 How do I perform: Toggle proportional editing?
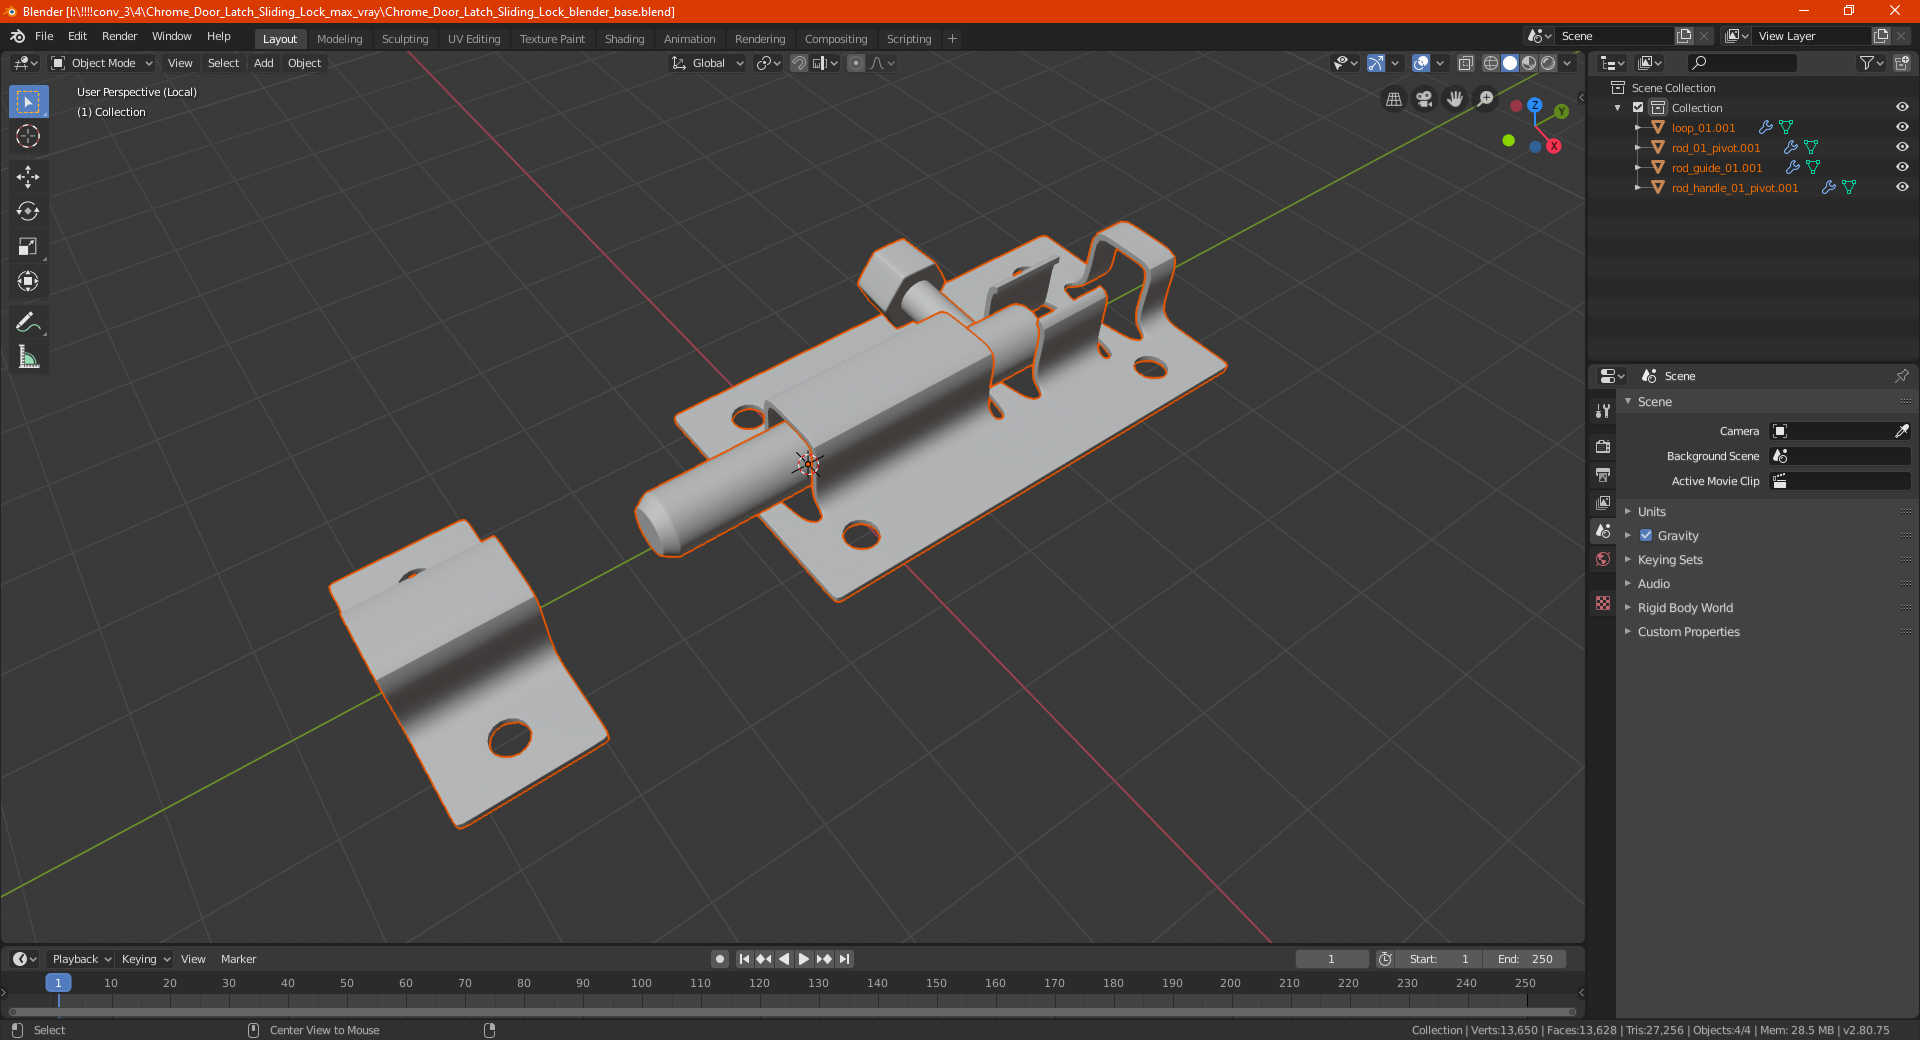[856, 63]
